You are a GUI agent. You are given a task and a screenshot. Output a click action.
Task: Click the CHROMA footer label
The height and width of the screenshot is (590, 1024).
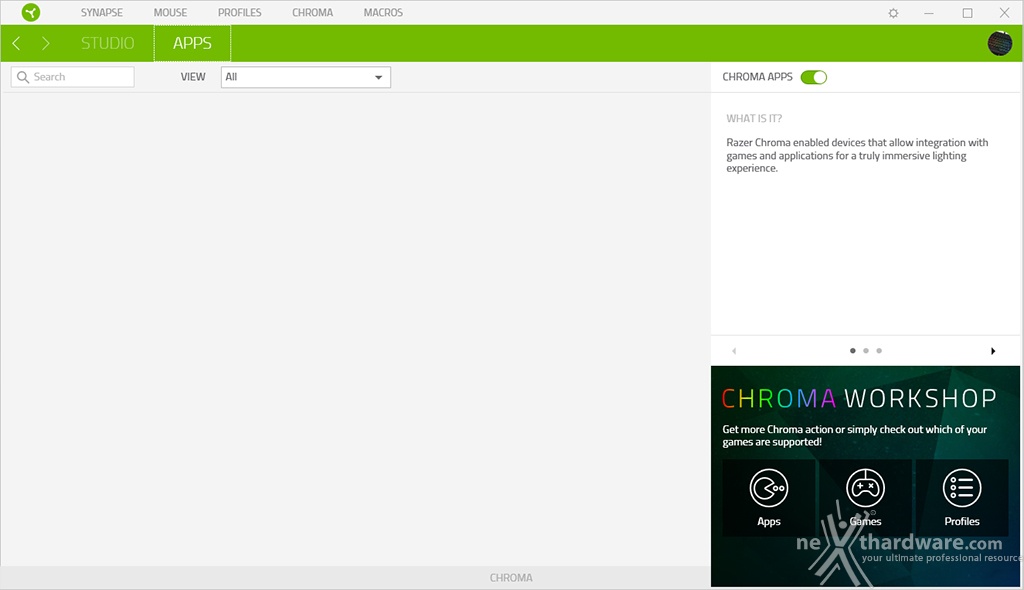(x=511, y=578)
